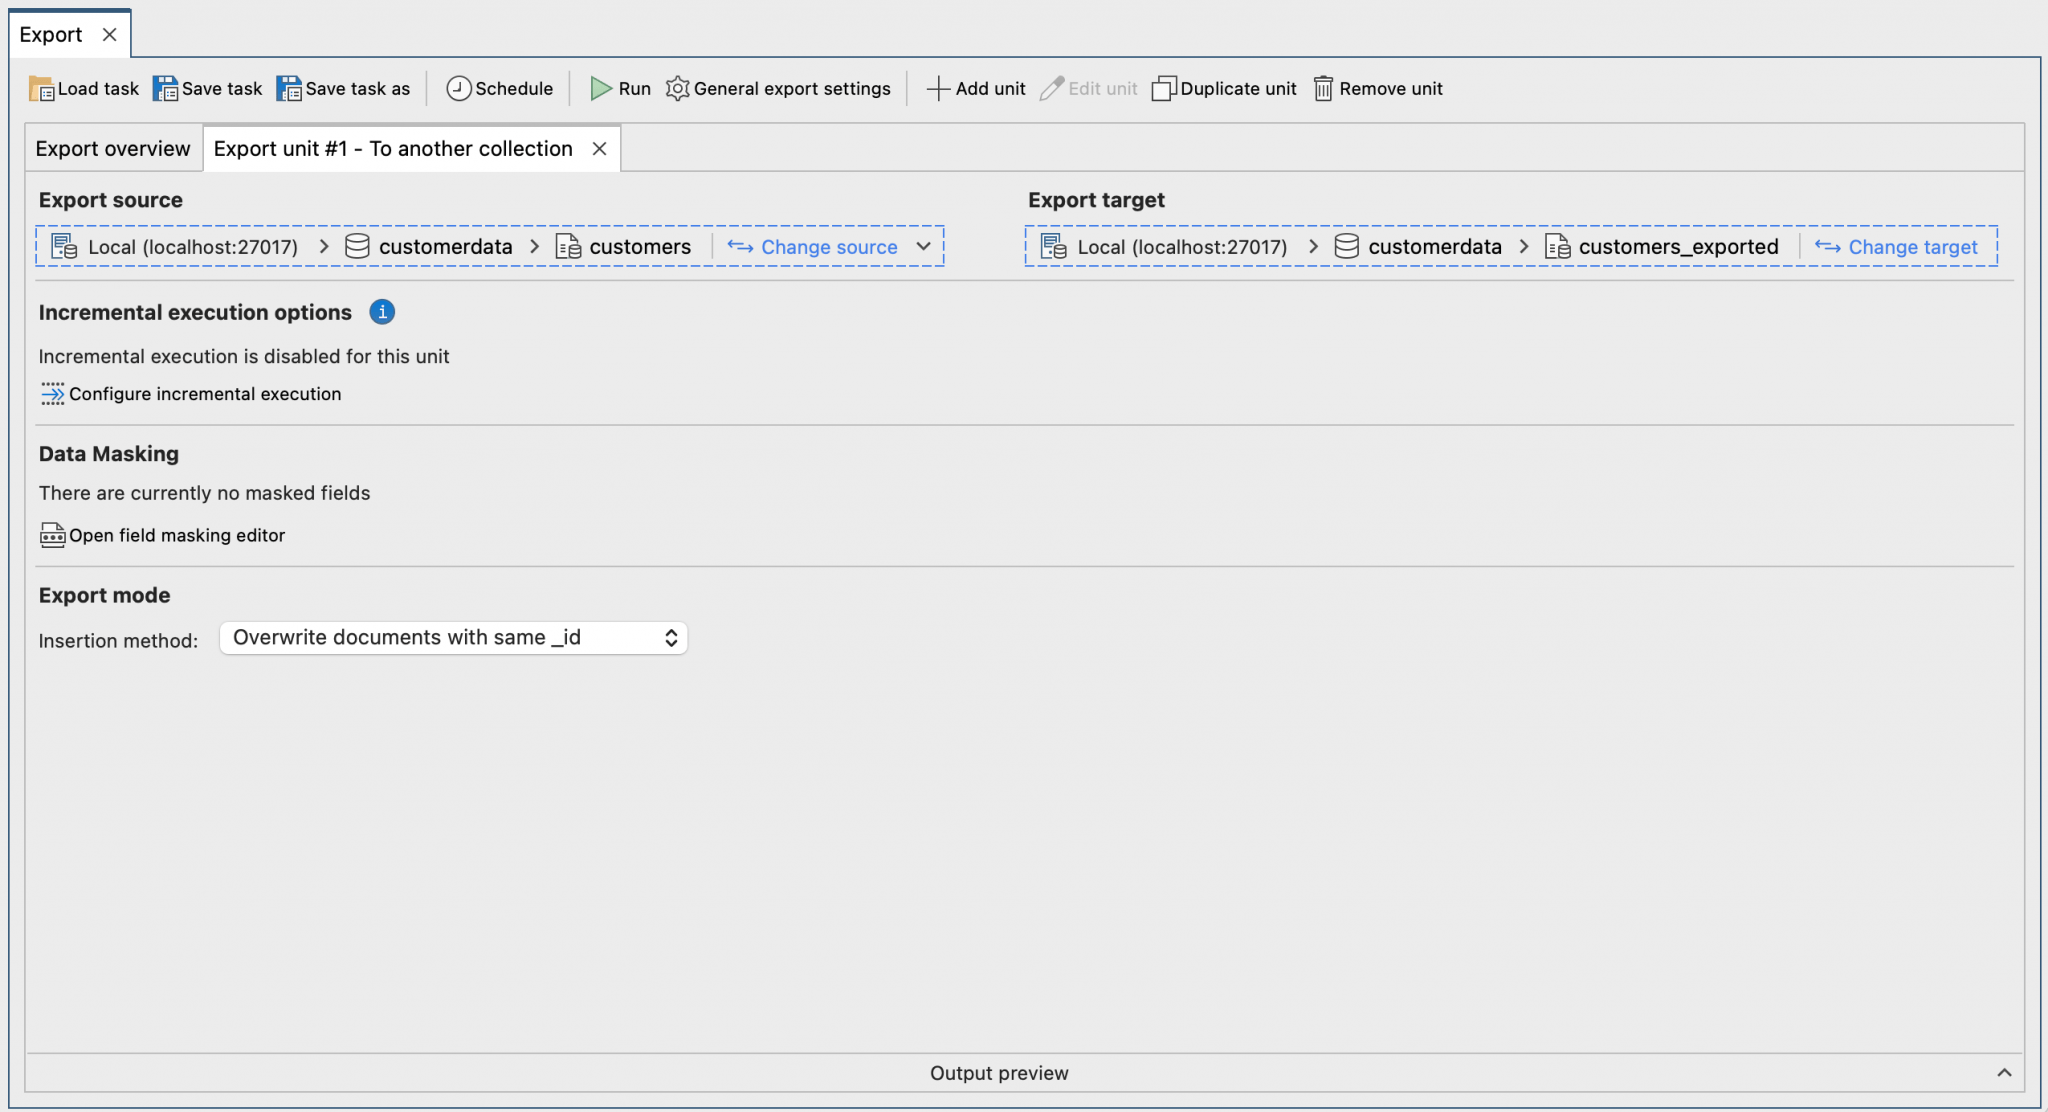Expand the Change source dropdown arrow
This screenshot has height=1112, width=2048.
coord(924,247)
